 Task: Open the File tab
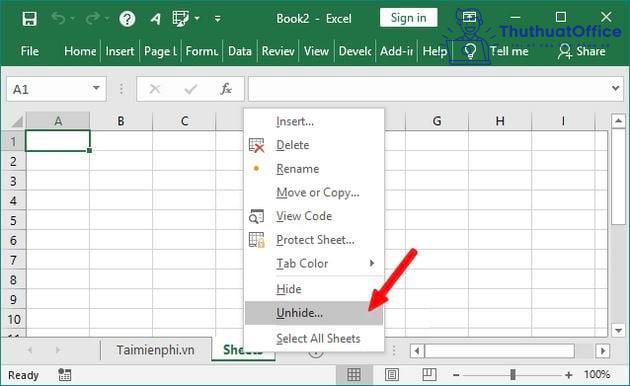pos(30,51)
